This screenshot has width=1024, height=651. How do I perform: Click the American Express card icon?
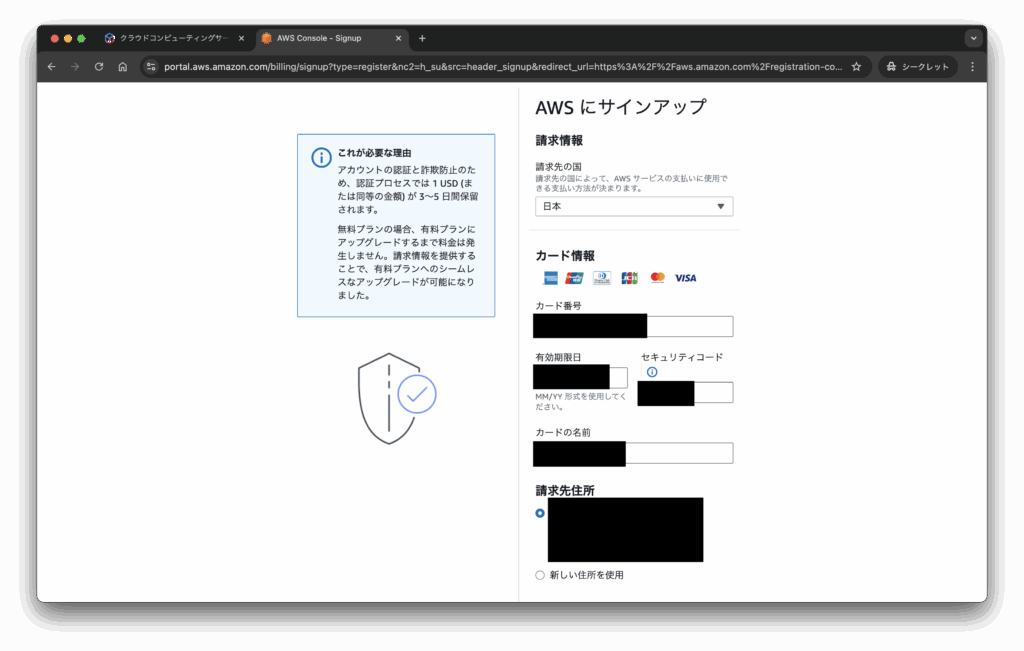click(x=551, y=278)
